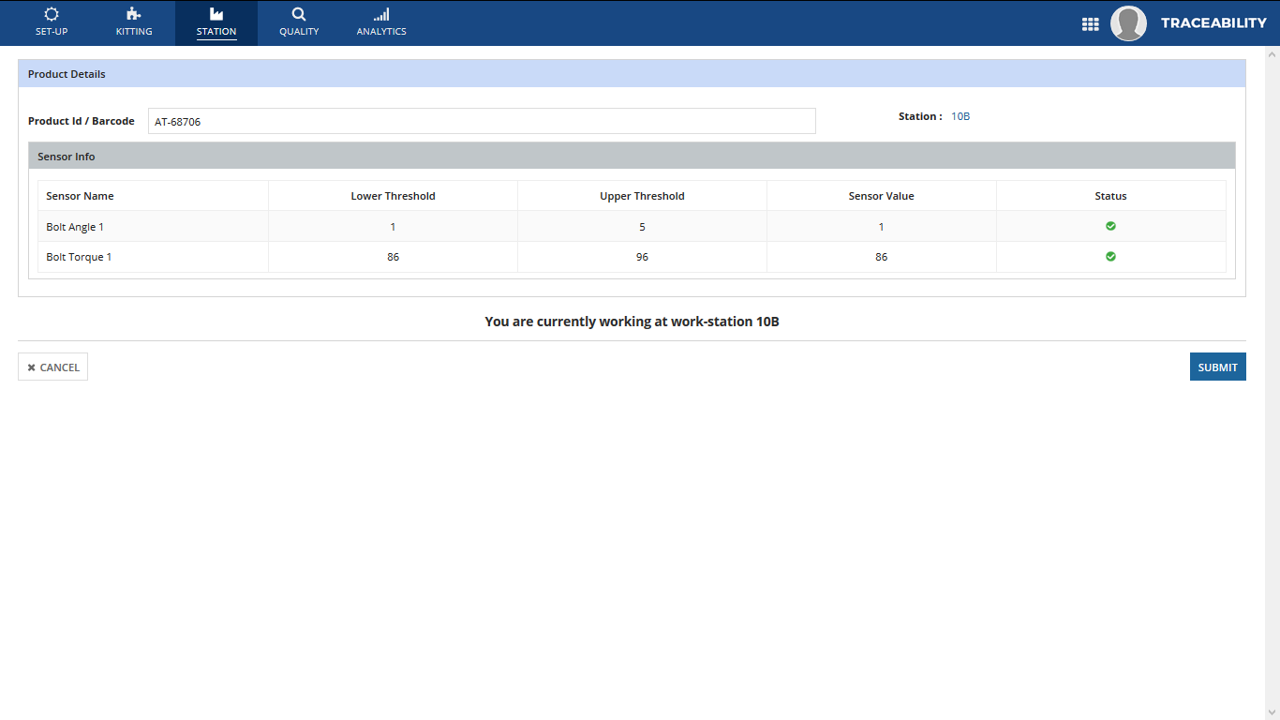The width and height of the screenshot is (1280, 720).
Task: Click the cancel X icon on the Cancel button
Action: [x=31, y=366]
